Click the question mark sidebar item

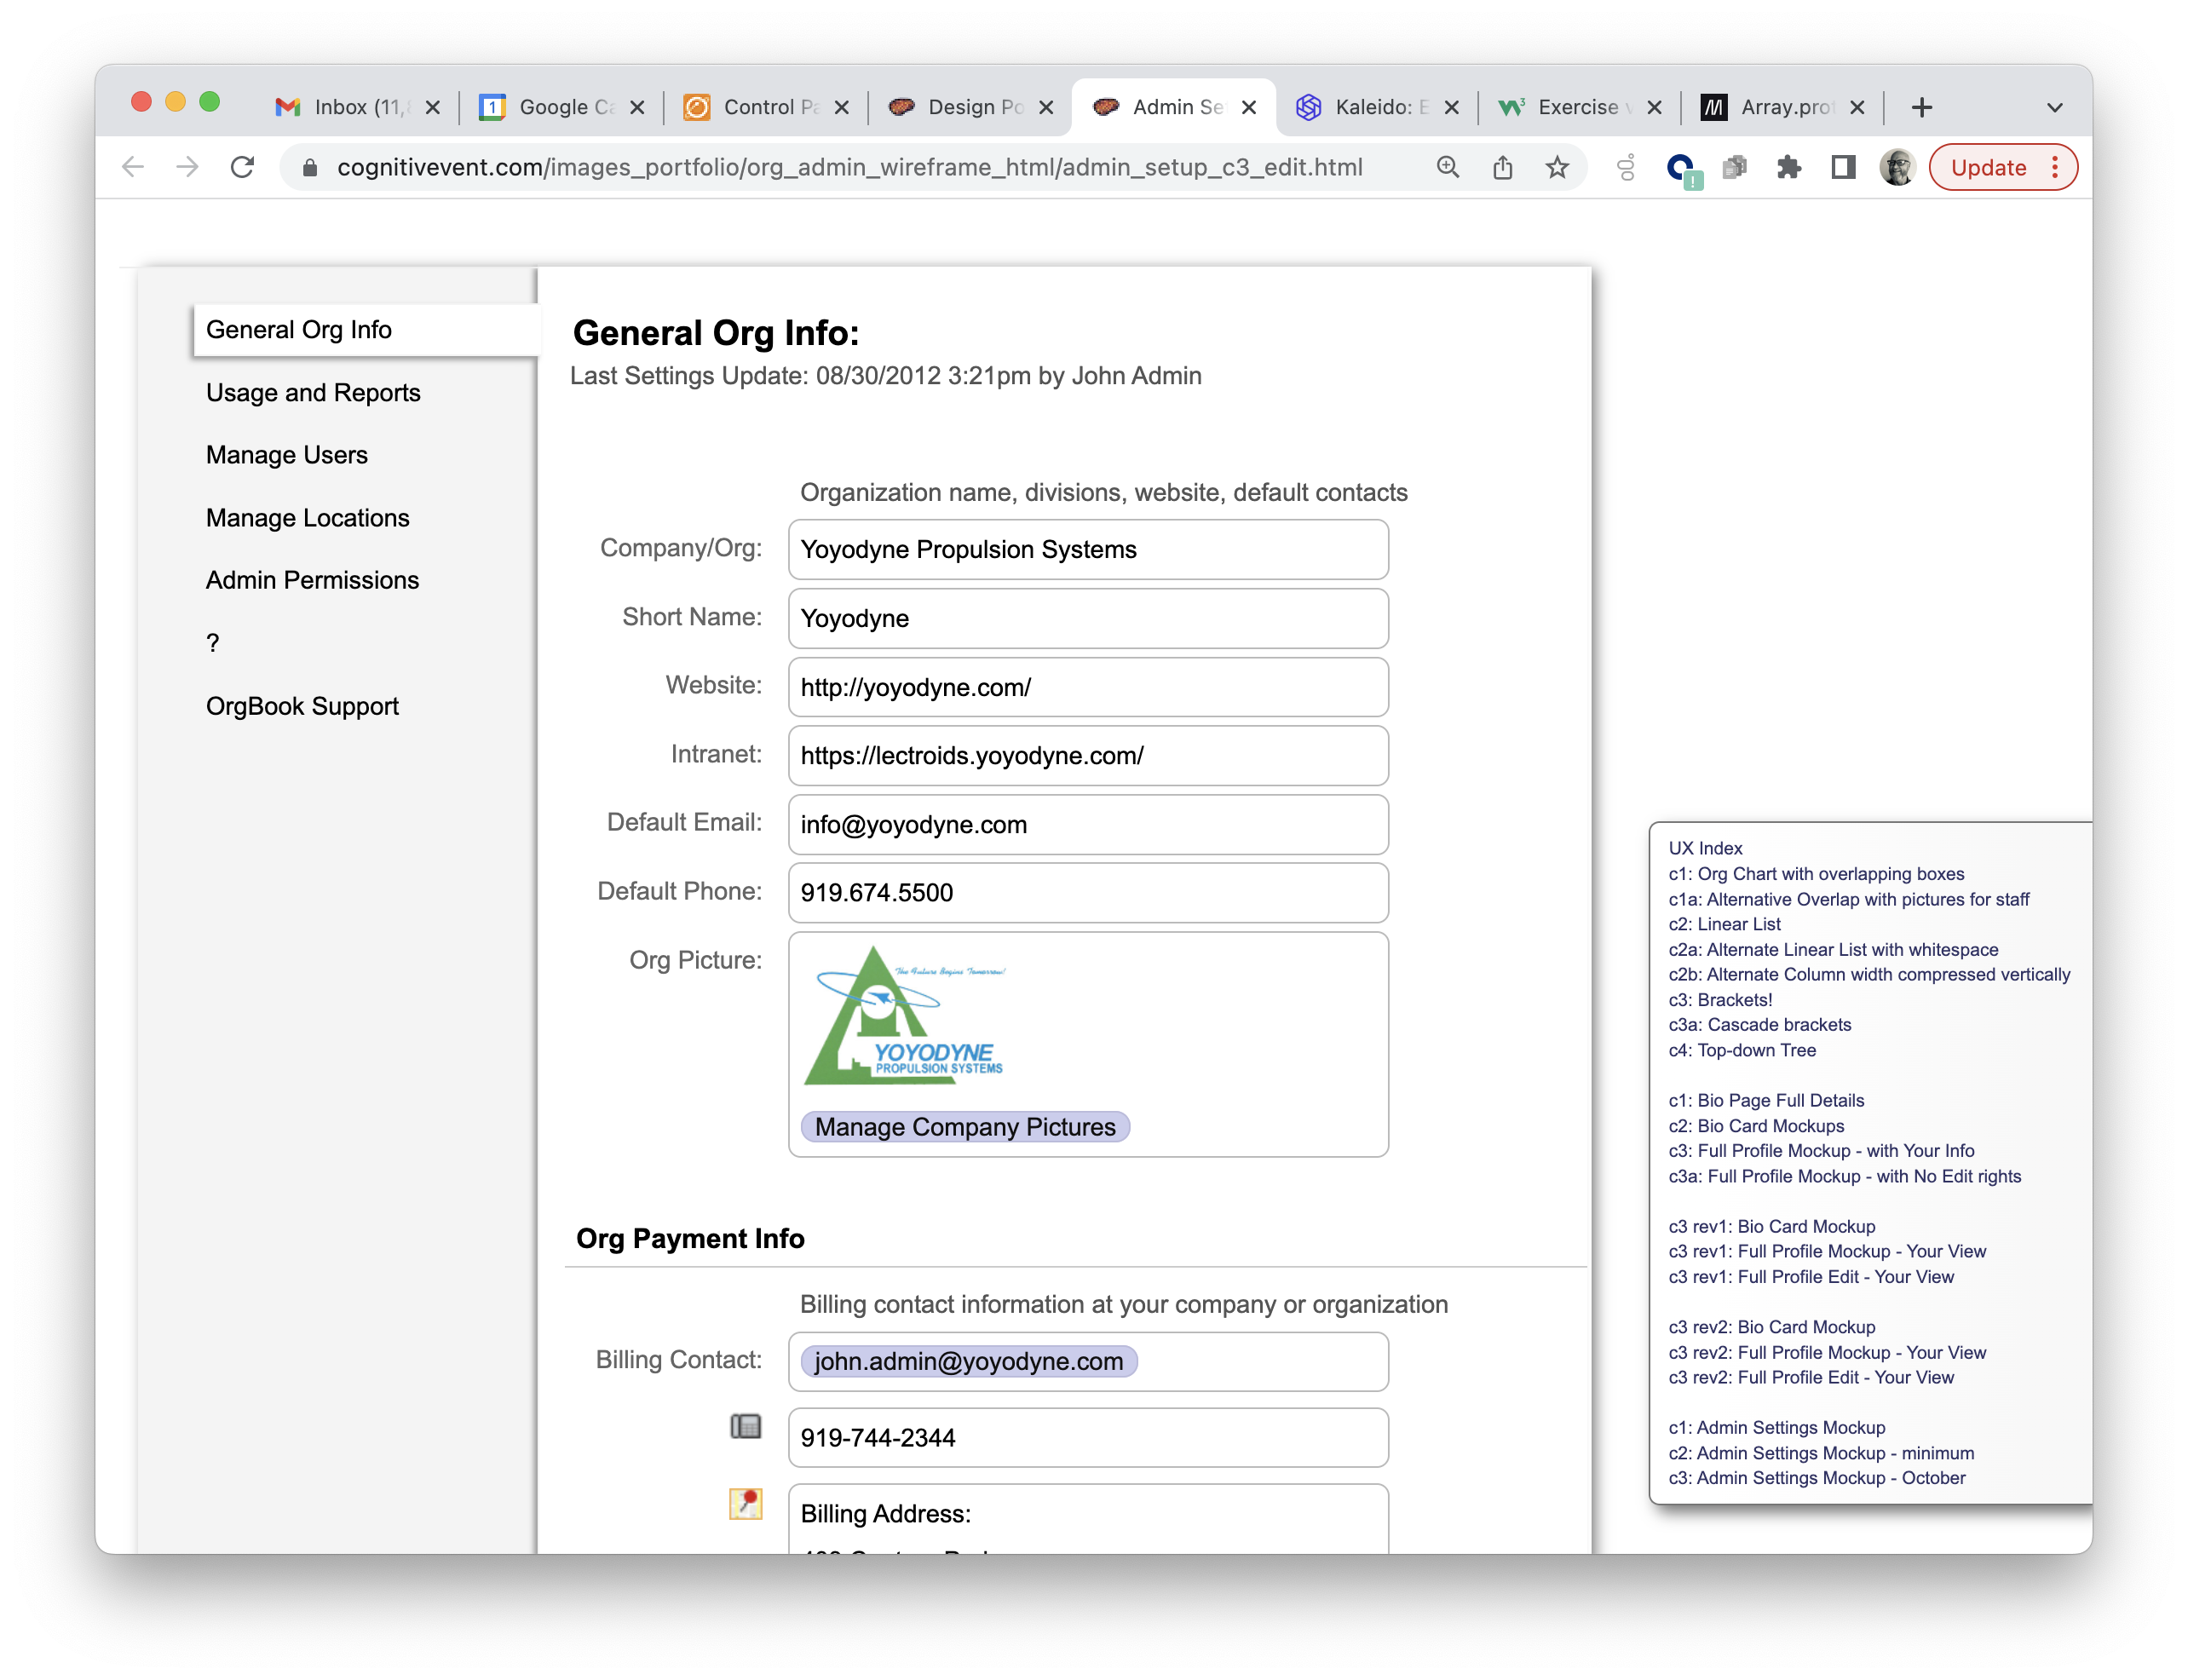click(x=213, y=643)
